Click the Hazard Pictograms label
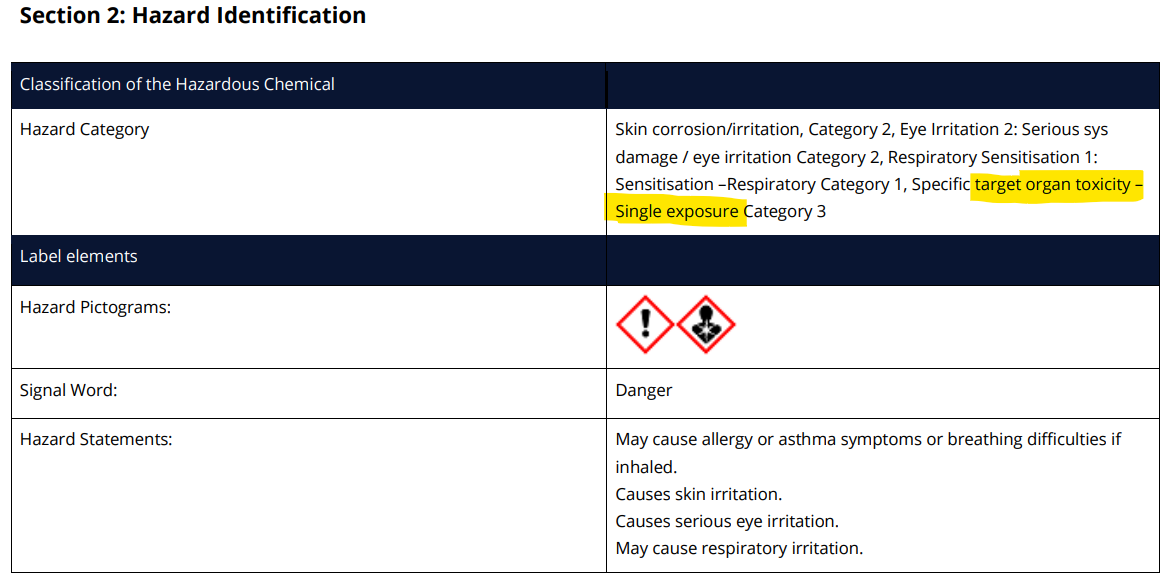Screen dimensions: 1163x583 point(95,307)
